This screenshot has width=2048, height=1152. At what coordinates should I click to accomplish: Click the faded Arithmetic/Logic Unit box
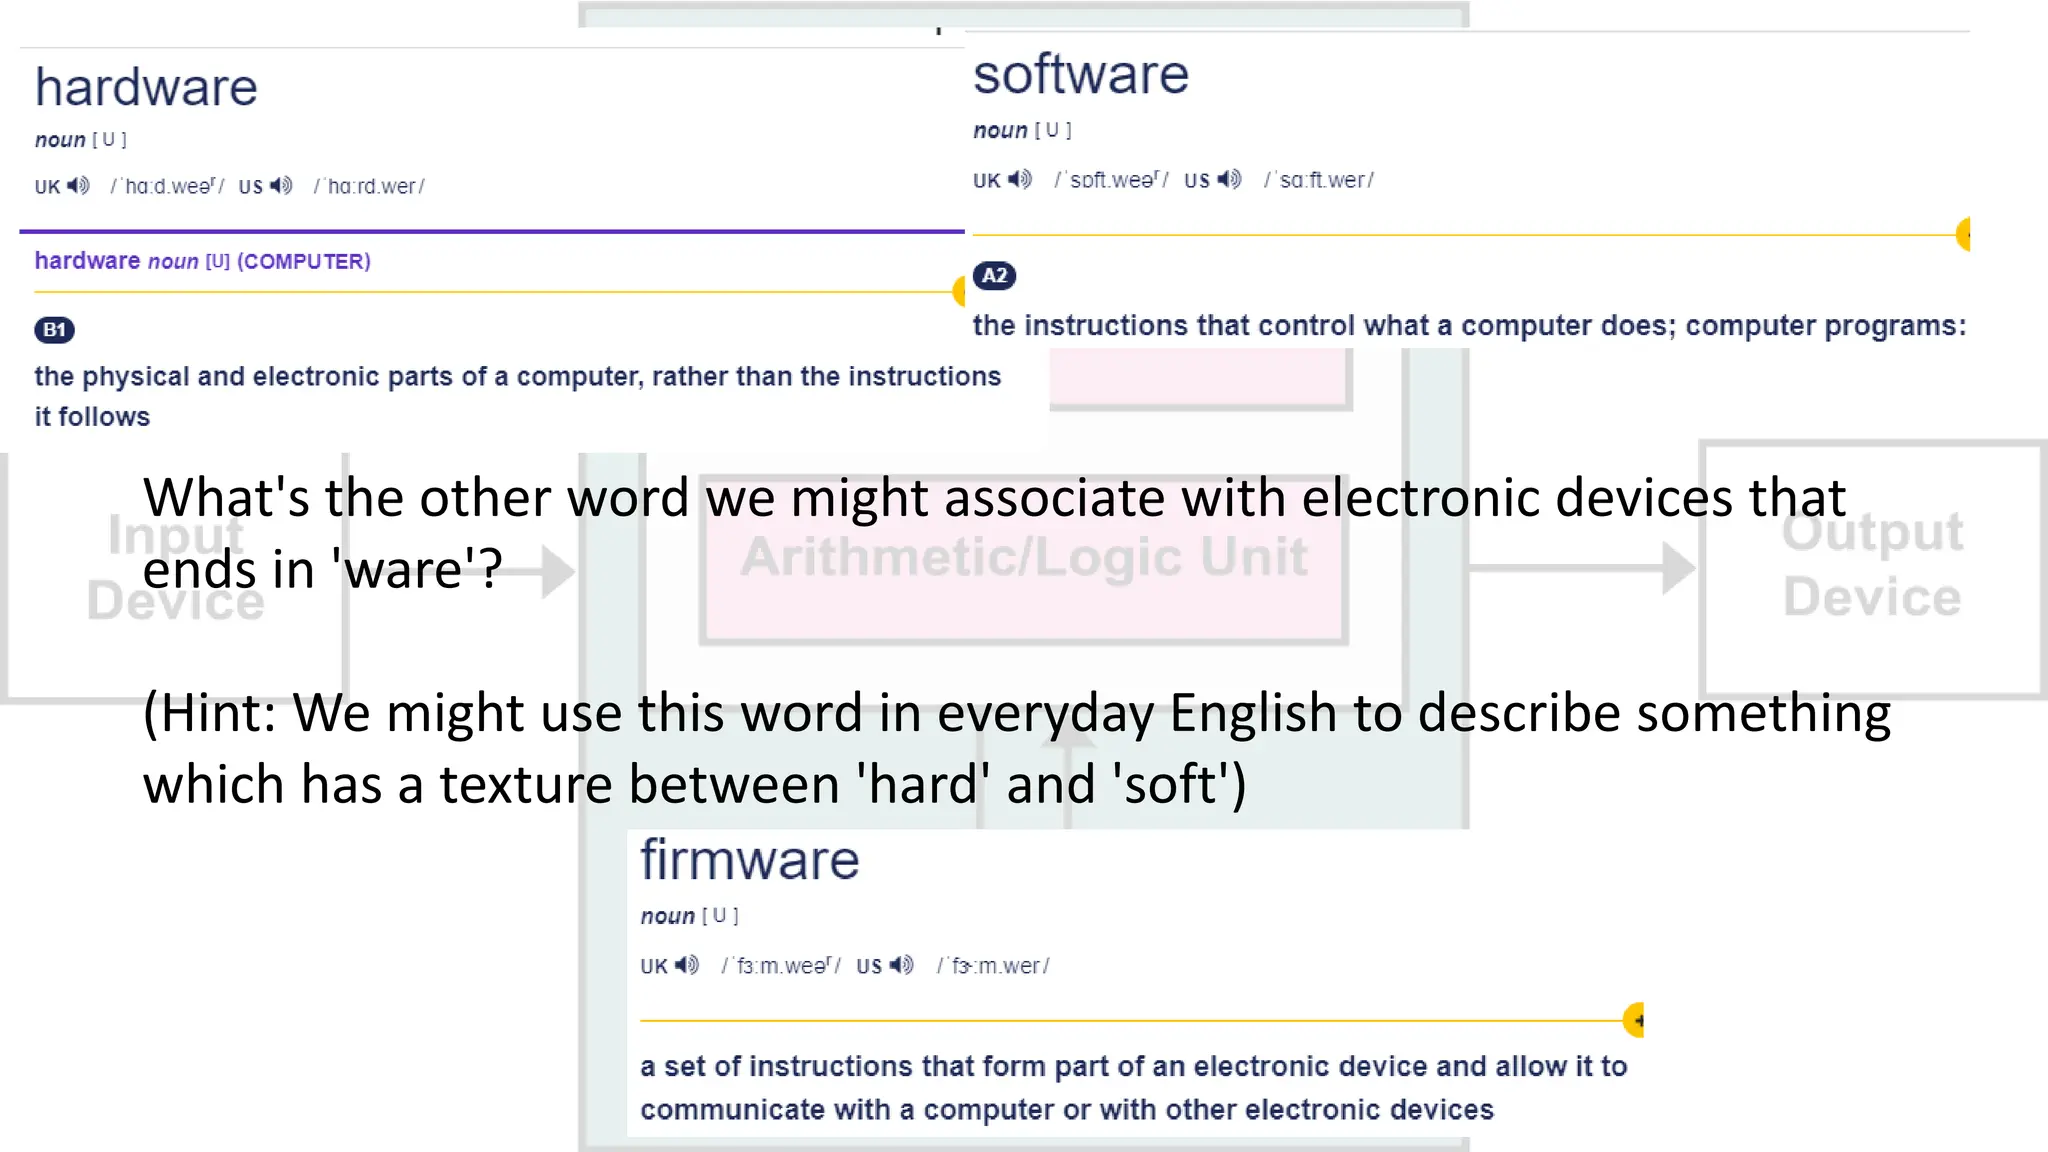tap(1024, 559)
